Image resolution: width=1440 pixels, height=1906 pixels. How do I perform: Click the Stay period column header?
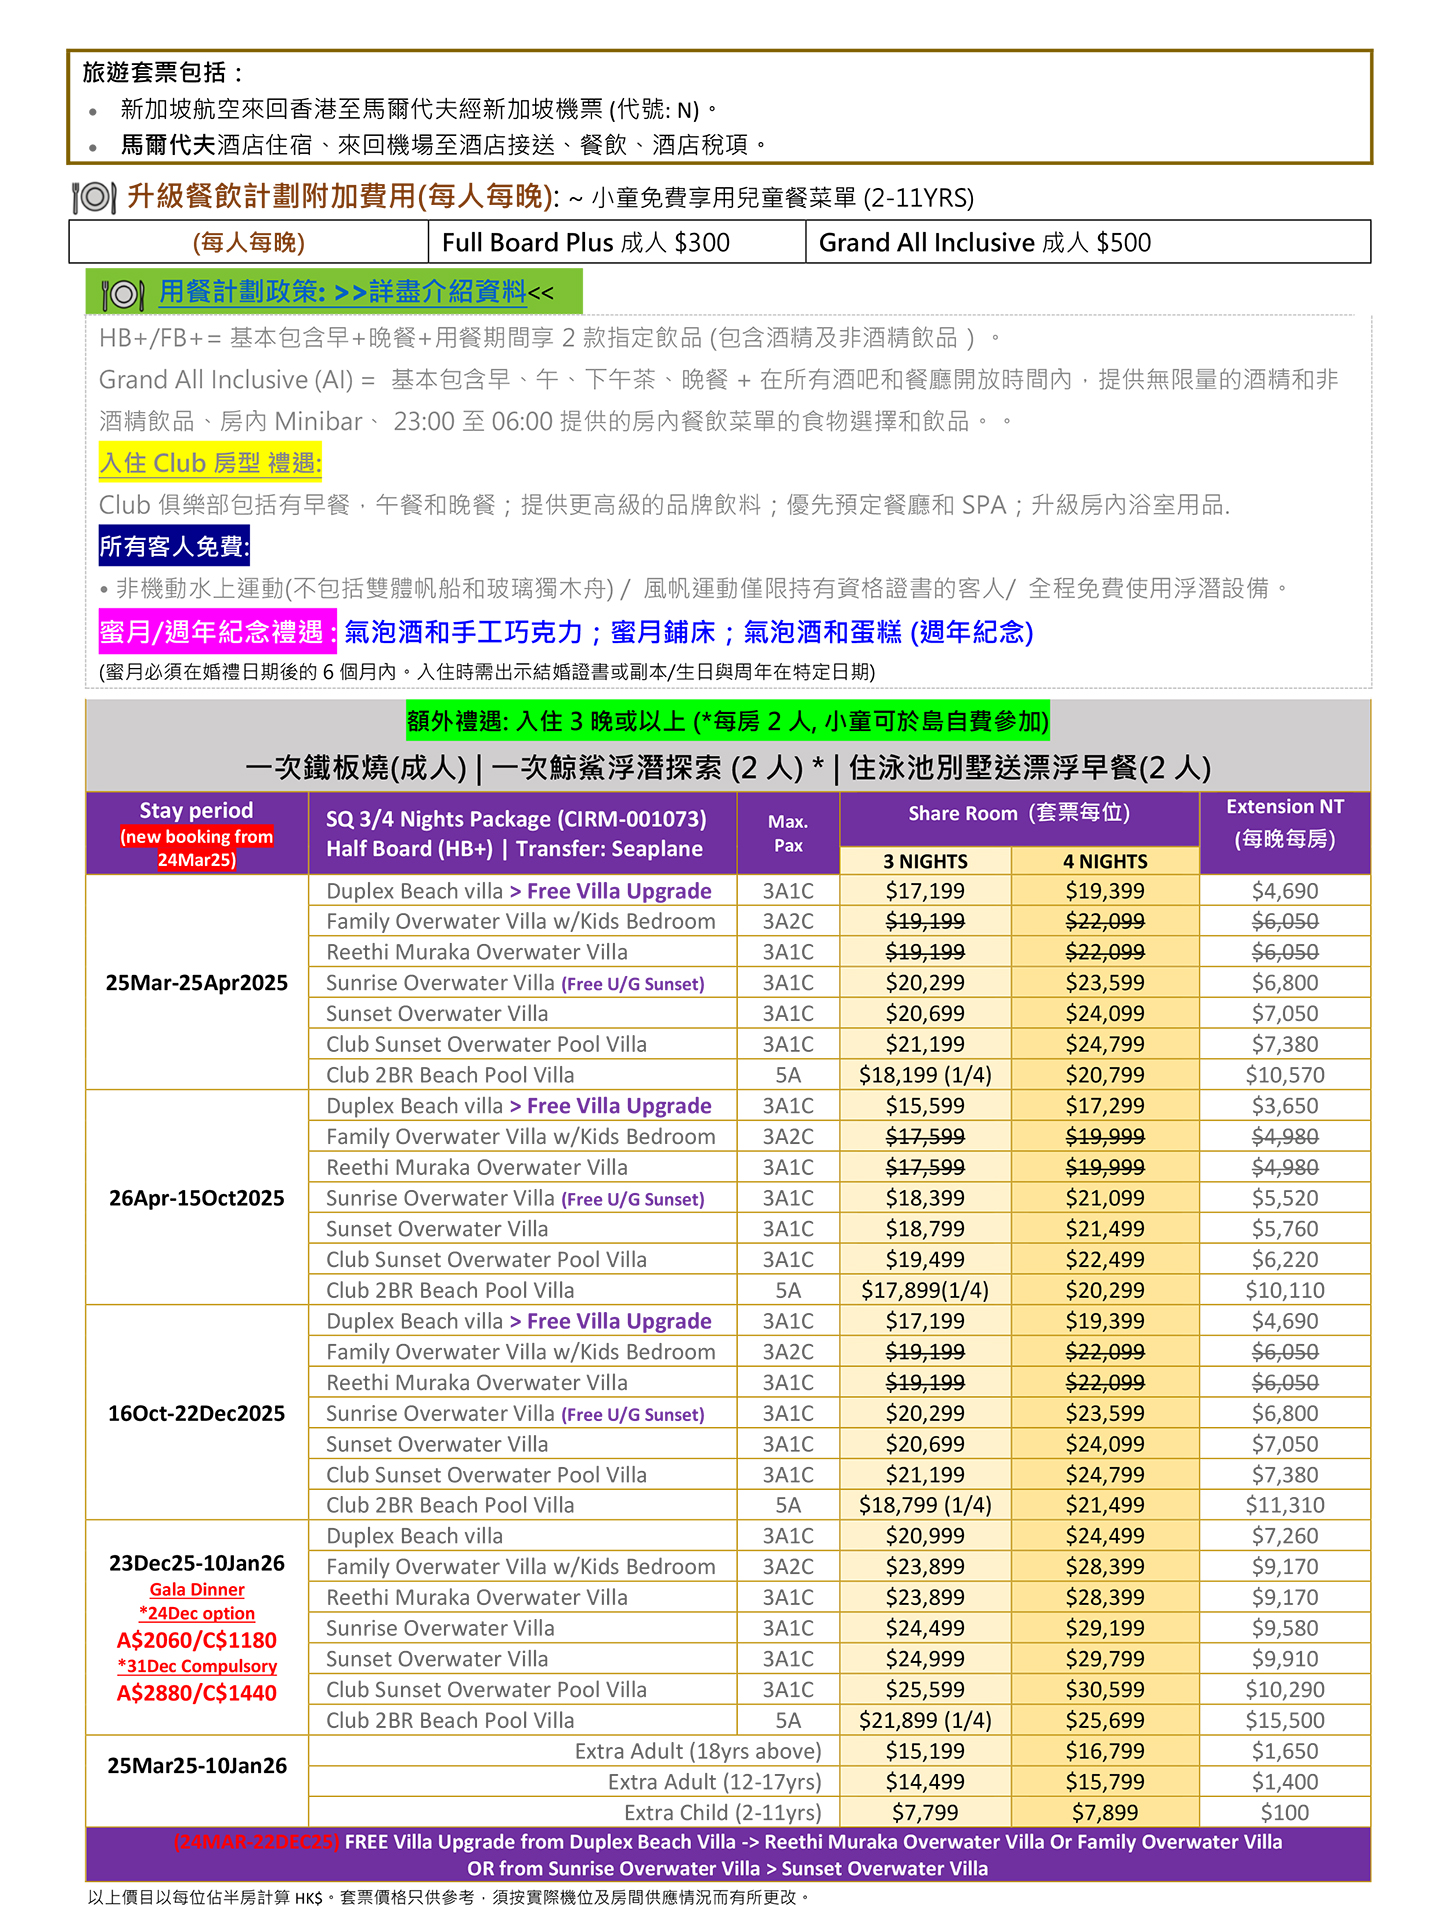tap(197, 833)
